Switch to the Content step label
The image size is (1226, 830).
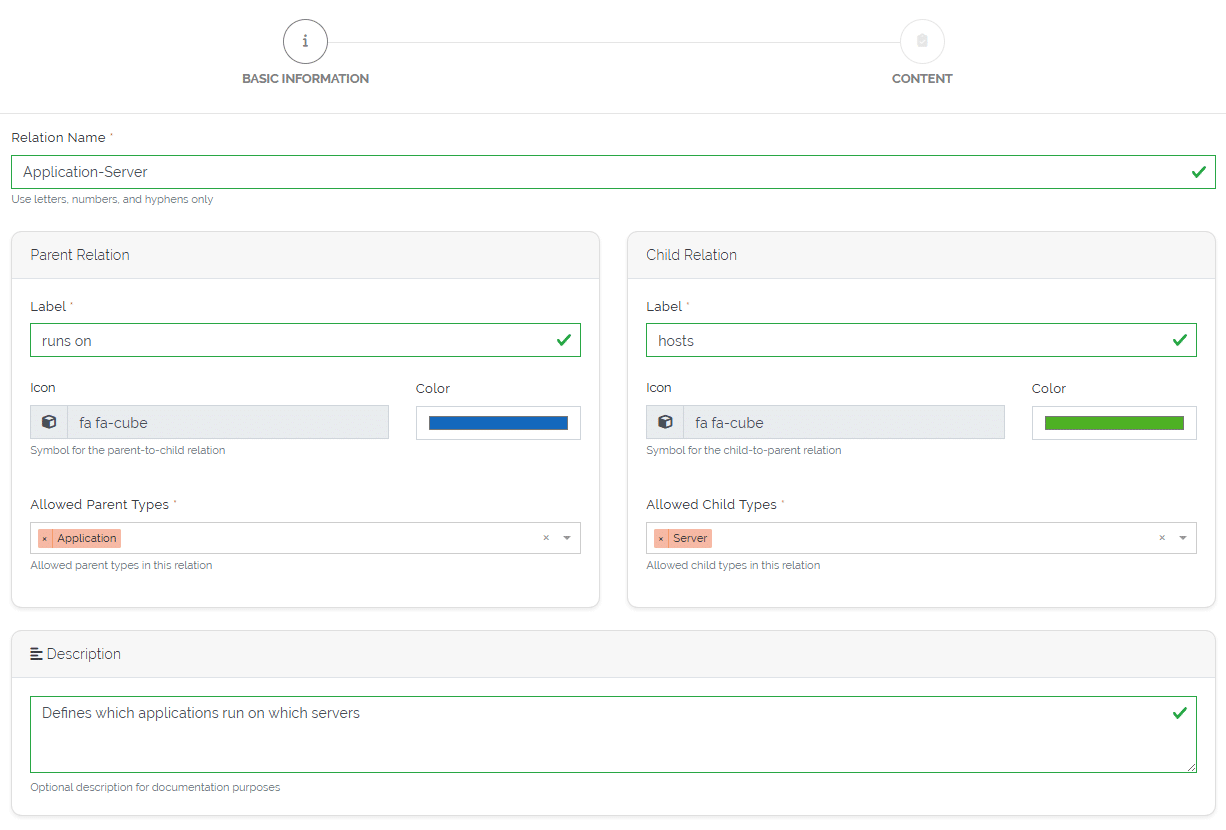pos(922,79)
